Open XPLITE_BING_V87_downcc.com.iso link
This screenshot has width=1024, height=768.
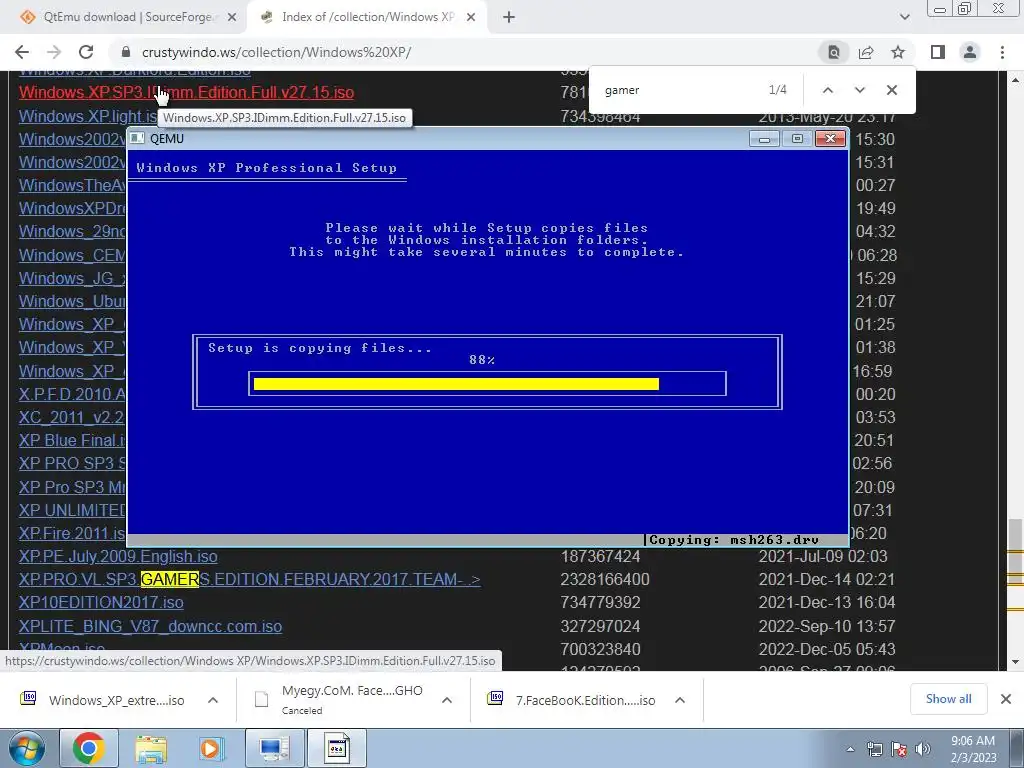[150, 626]
